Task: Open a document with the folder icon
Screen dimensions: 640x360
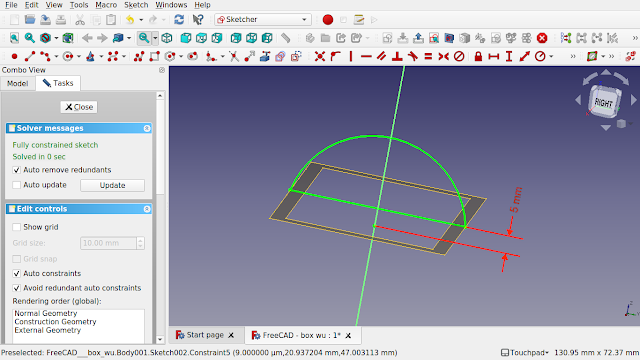Action: tap(30, 20)
